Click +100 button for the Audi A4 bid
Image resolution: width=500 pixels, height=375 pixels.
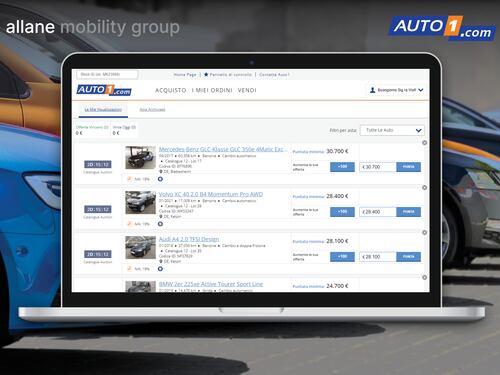[x=342, y=257]
